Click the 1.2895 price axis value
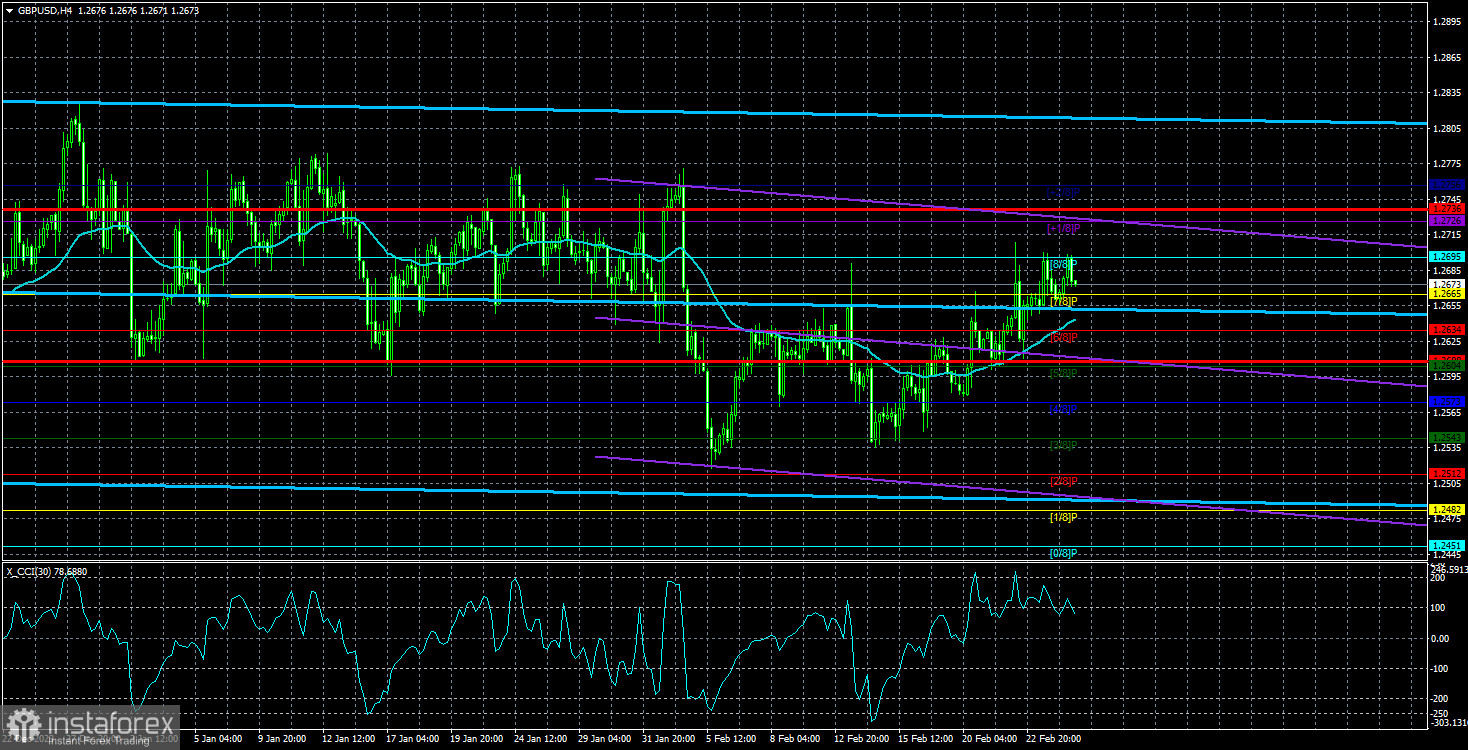The width and height of the screenshot is (1468, 750). 1448,21
